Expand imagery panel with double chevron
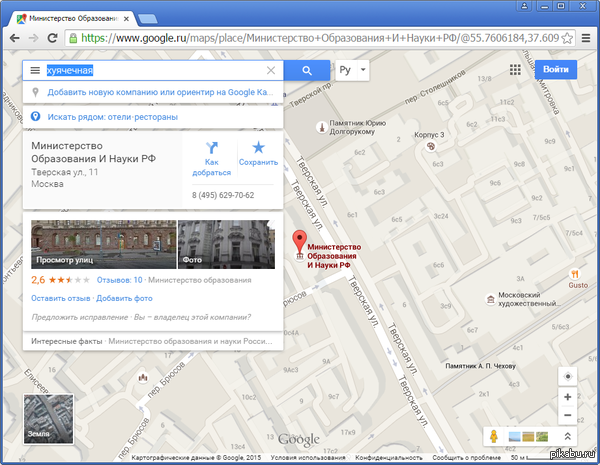The image size is (600, 465). click(567, 436)
